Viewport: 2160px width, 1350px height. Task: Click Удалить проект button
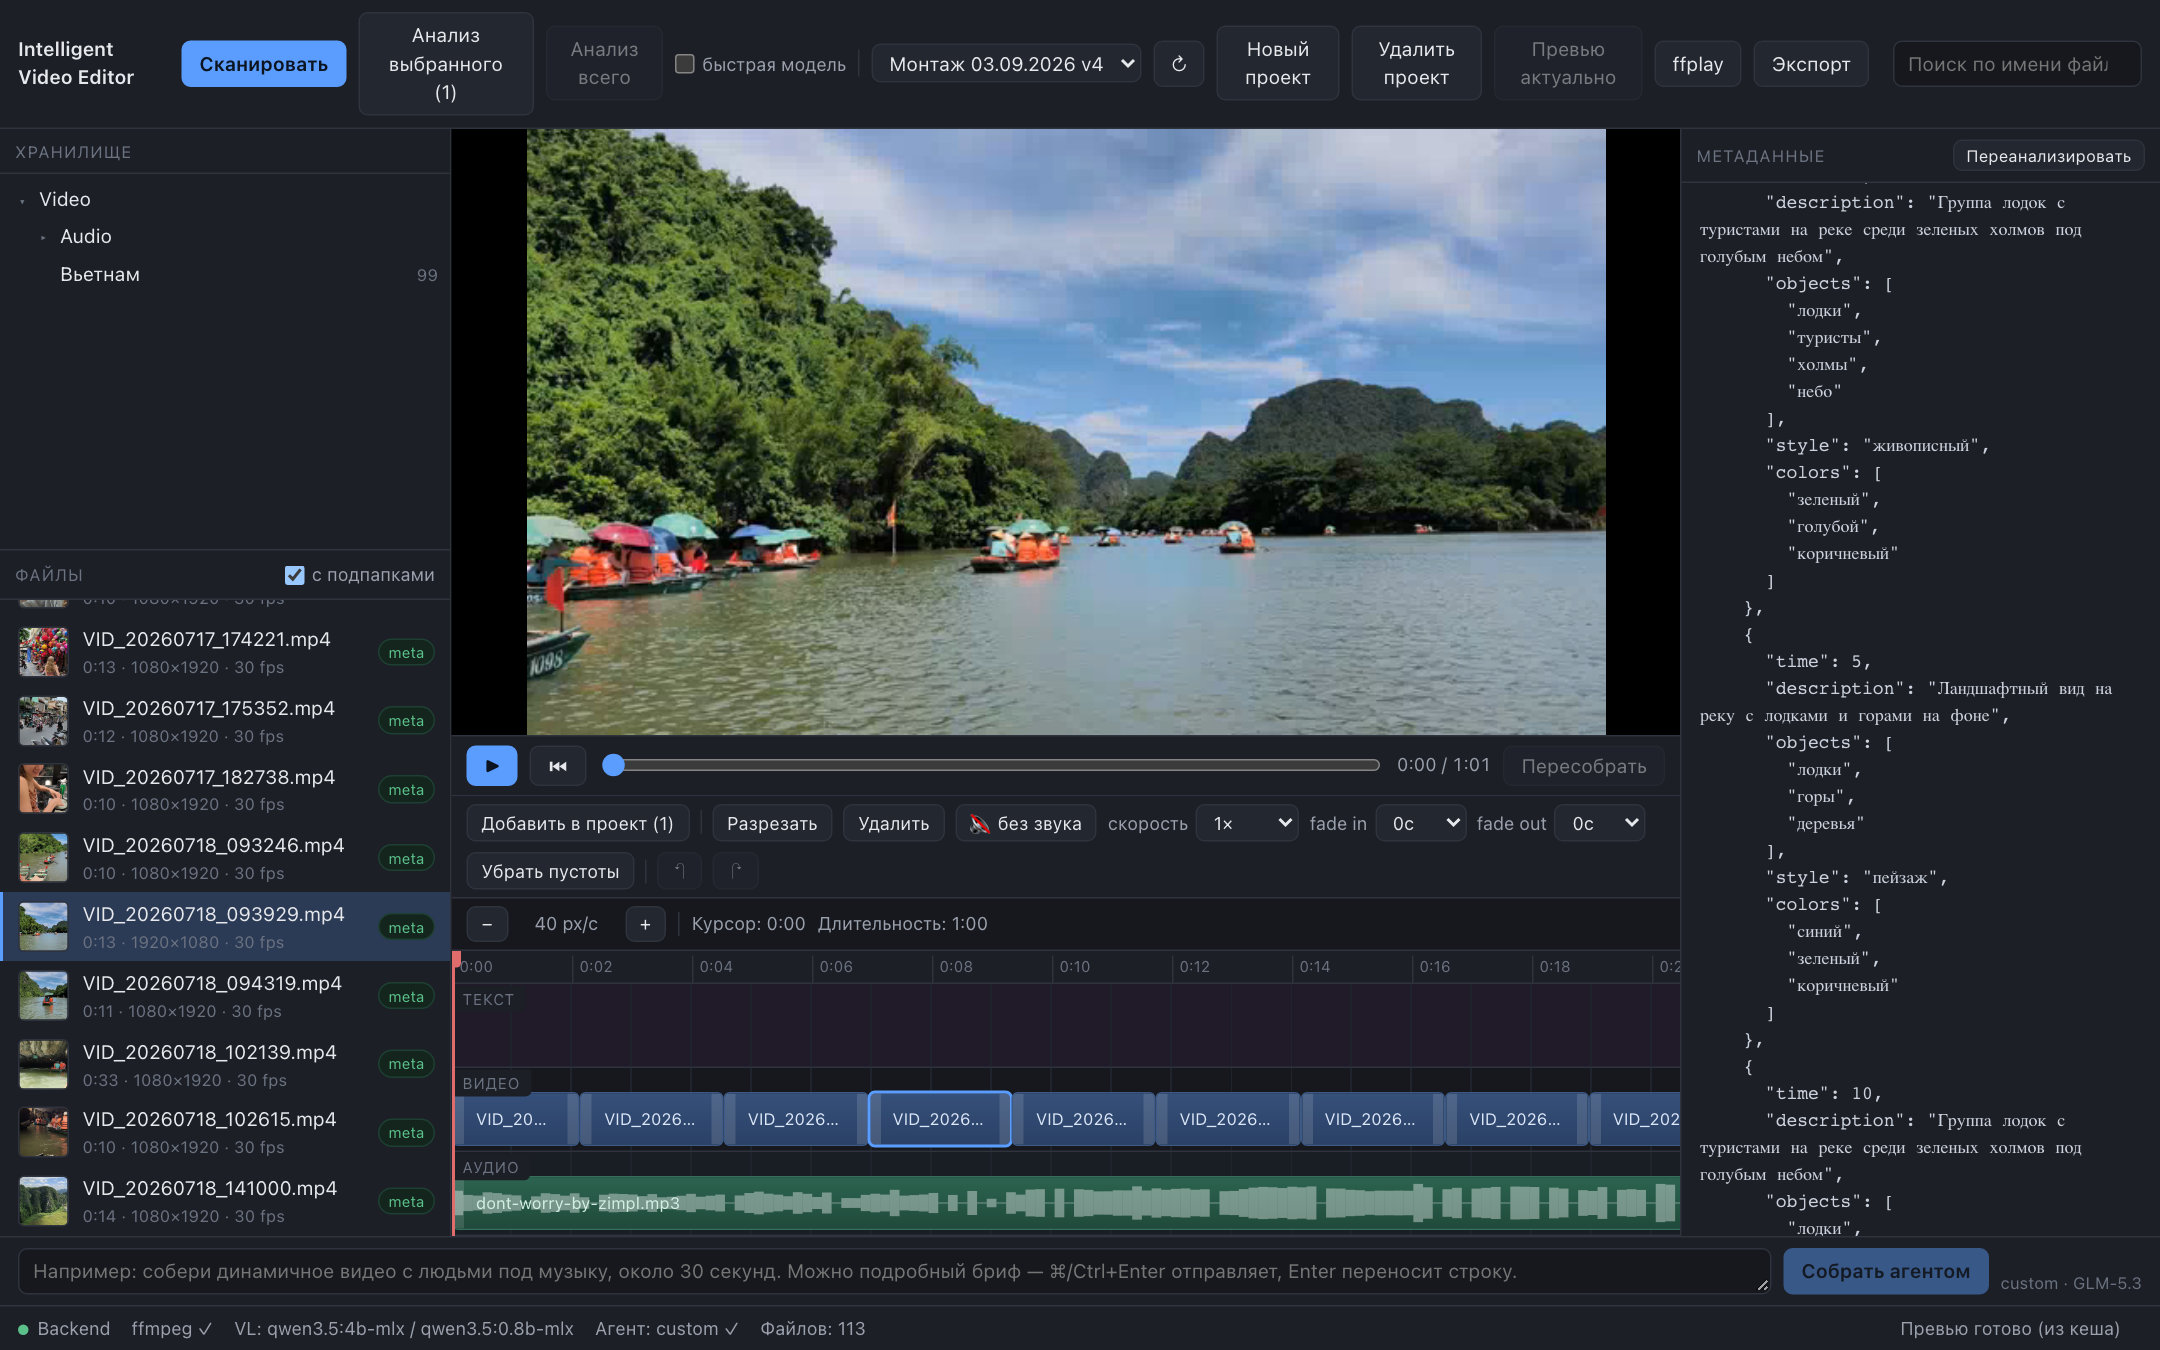[1416, 63]
